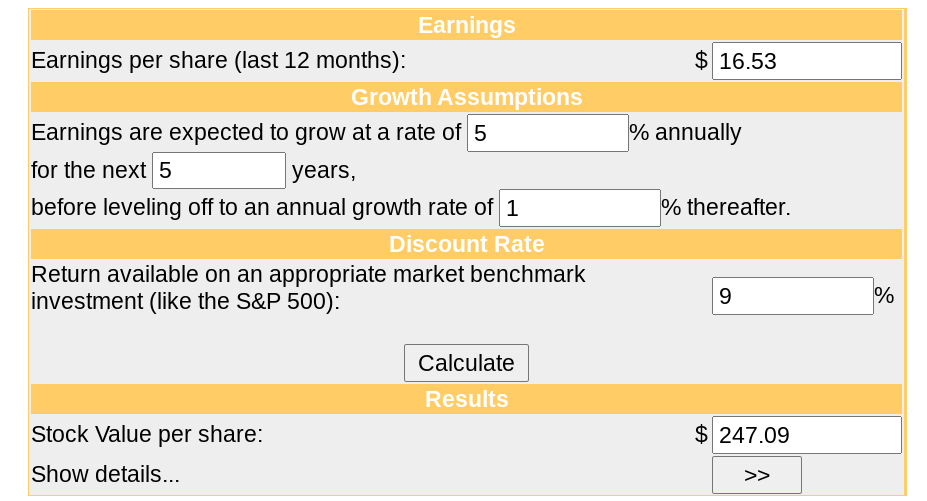Click the Discount Rate section header
Viewport: 927px width, 501px height.
tap(466, 244)
